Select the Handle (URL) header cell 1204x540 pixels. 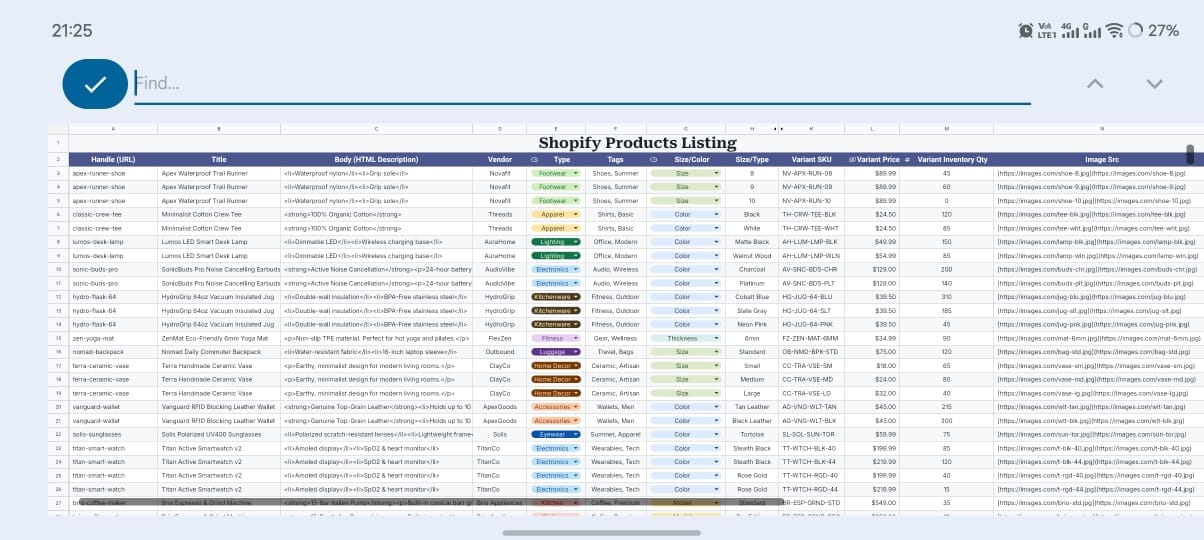[113, 159]
